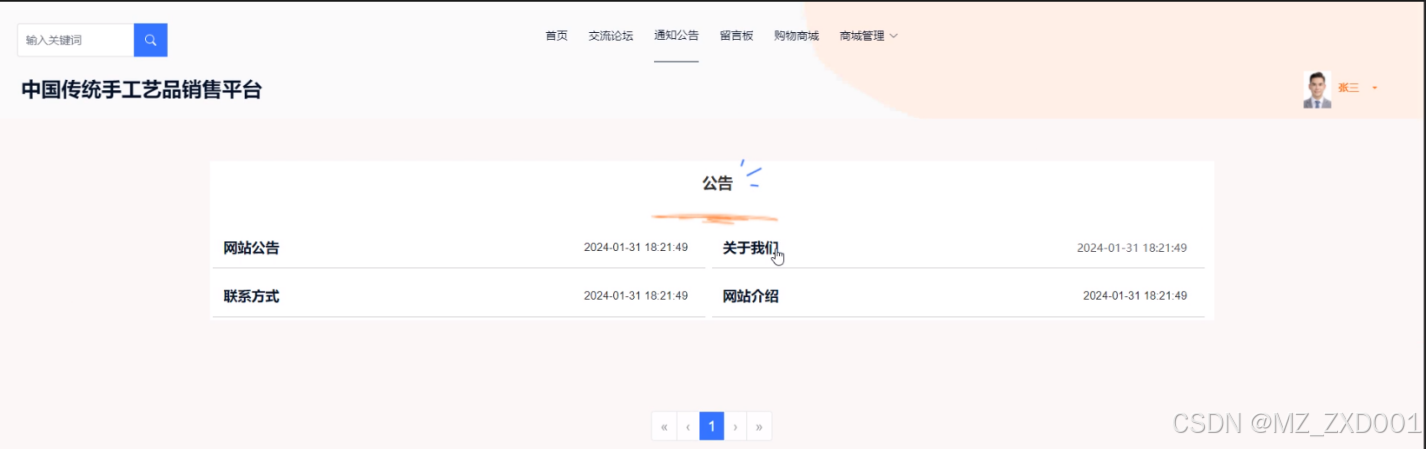Jump to first page with « button
This screenshot has width=1426, height=449.
(664, 427)
